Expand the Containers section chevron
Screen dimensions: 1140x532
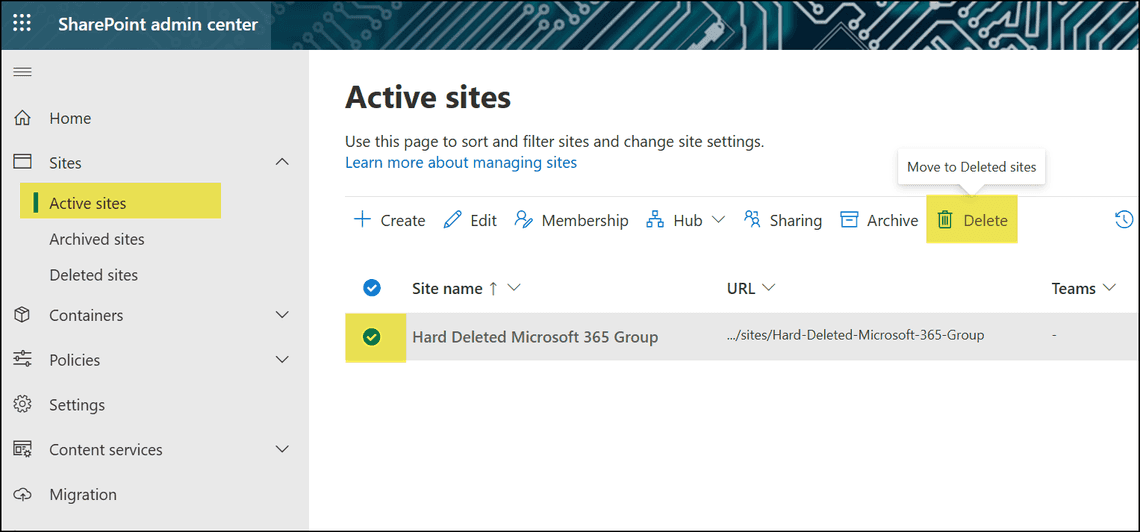pyautogui.click(x=283, y=315)
